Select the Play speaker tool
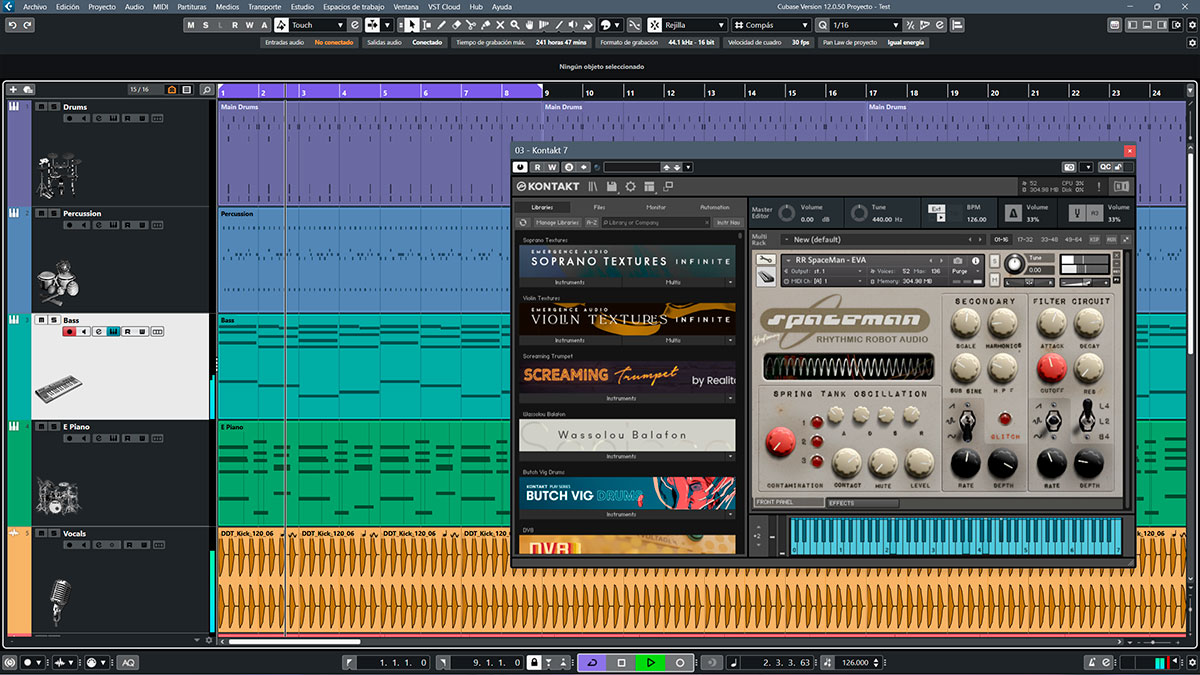 pyautogui.click(x=573, y=25)
